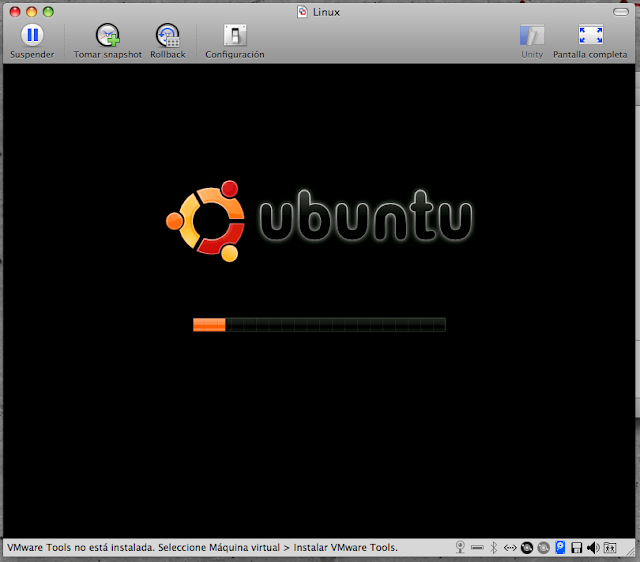The width and height of the screenshot is (640, 562).
Task: Click the Bluetooth icon in status bar
Action: tap(493, 547)
